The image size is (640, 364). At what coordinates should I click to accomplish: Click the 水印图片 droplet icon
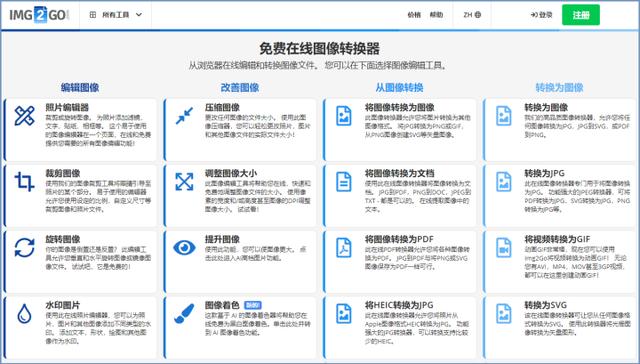click(24, 314)
